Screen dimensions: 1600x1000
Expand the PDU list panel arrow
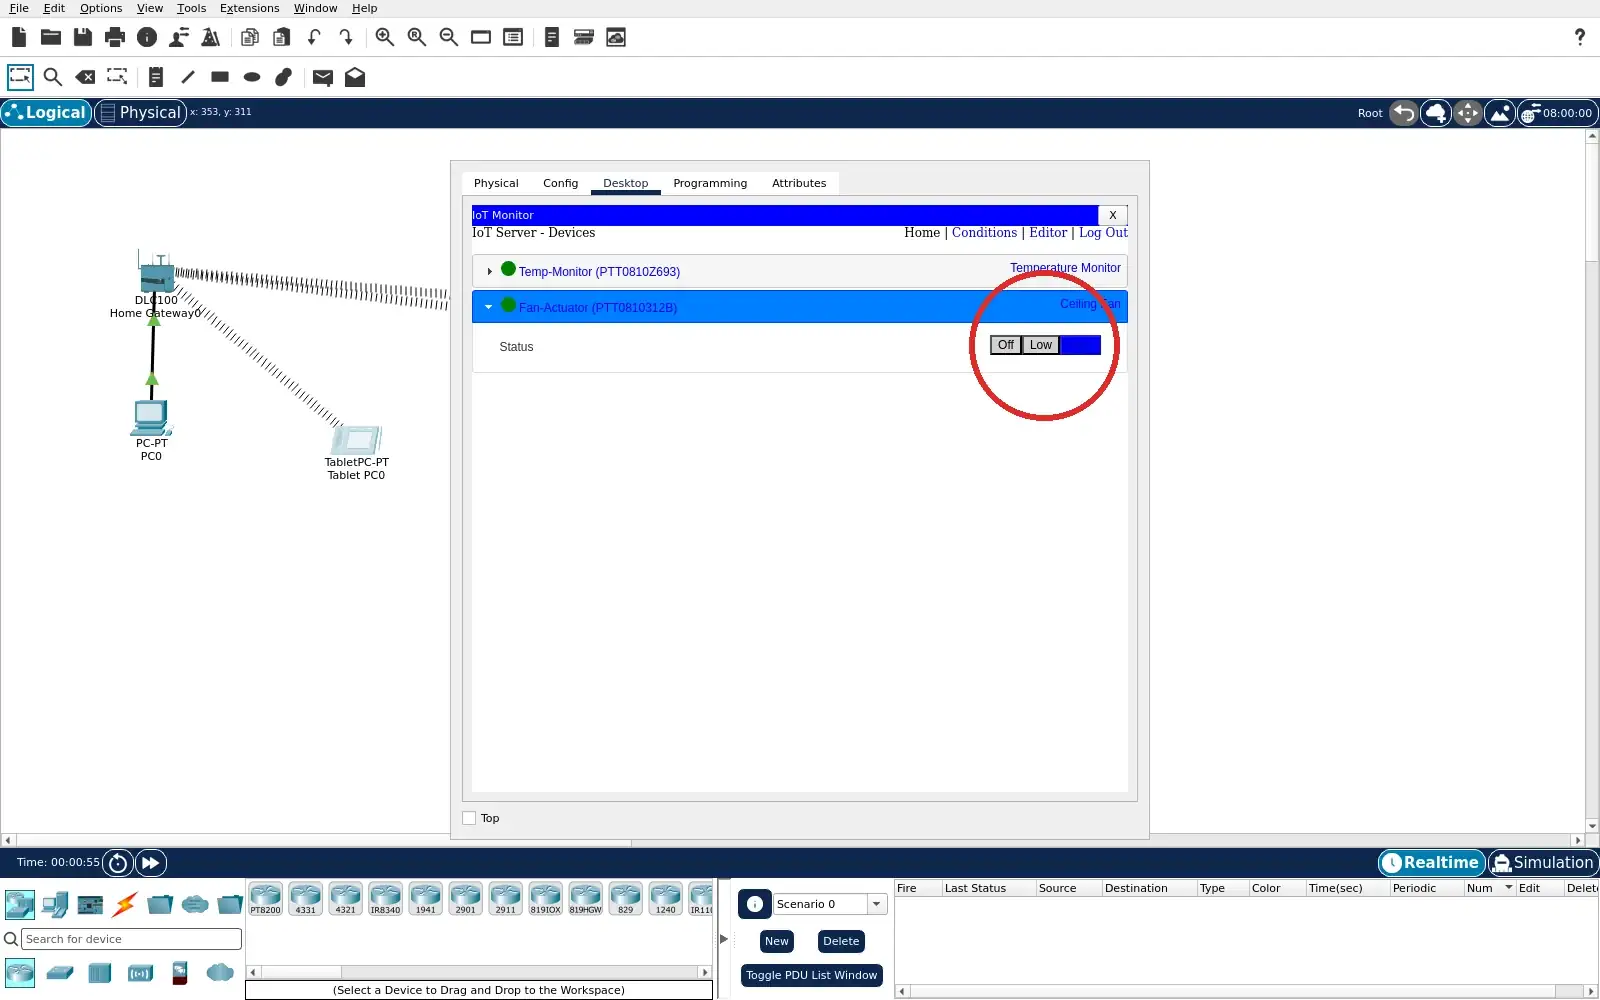[x=724, y=939]
